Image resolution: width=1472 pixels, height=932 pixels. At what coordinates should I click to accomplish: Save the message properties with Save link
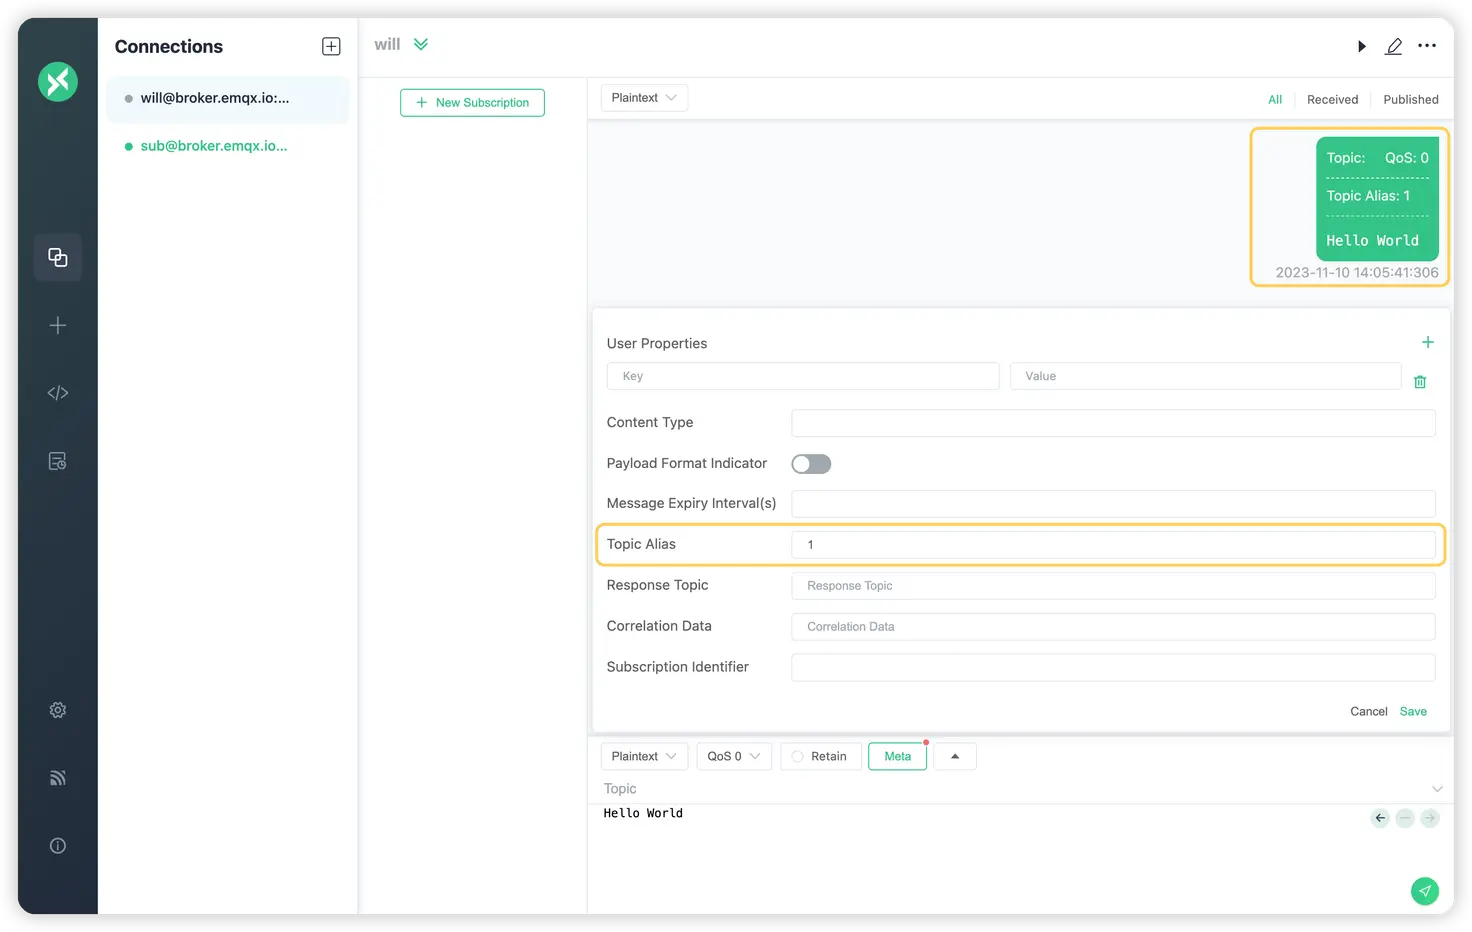(x=1413, y=711)
